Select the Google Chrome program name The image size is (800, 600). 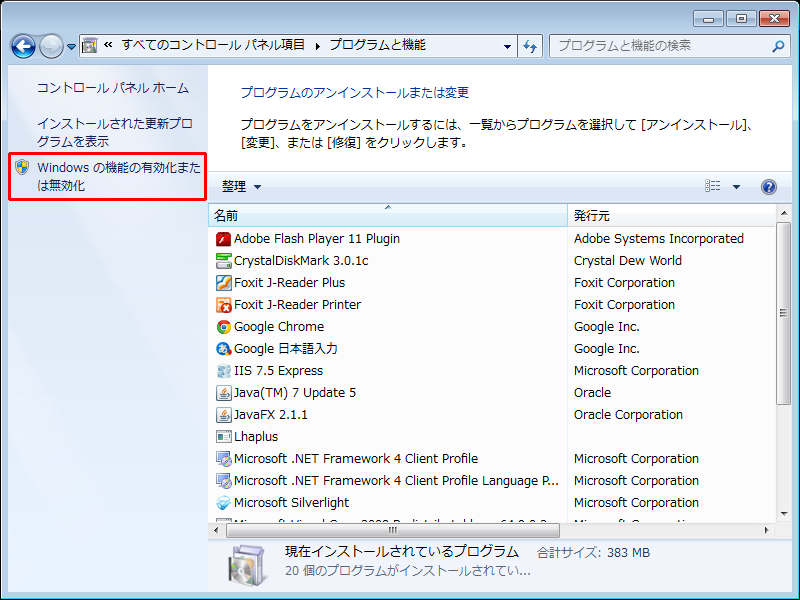pyautogui.click(x=279, y=327)
